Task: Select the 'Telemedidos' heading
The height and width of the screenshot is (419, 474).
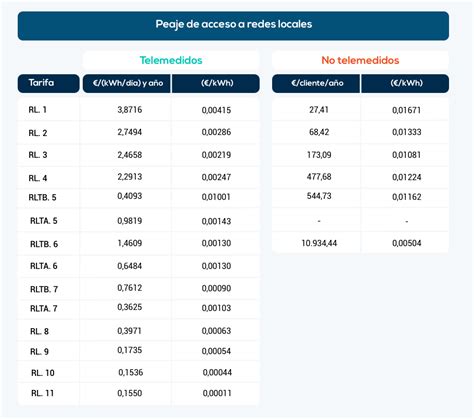Action: pos(171,60)
